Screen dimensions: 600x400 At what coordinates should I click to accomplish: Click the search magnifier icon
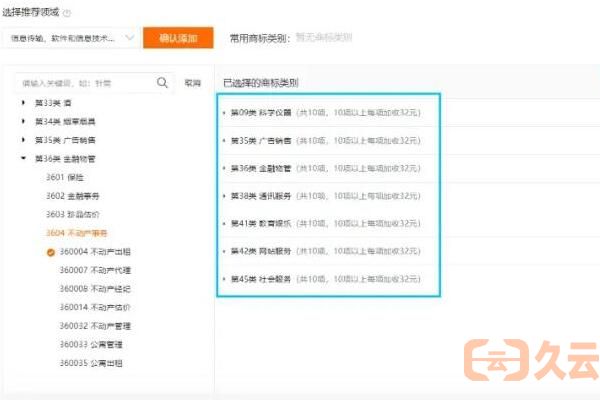pos(163,83)
